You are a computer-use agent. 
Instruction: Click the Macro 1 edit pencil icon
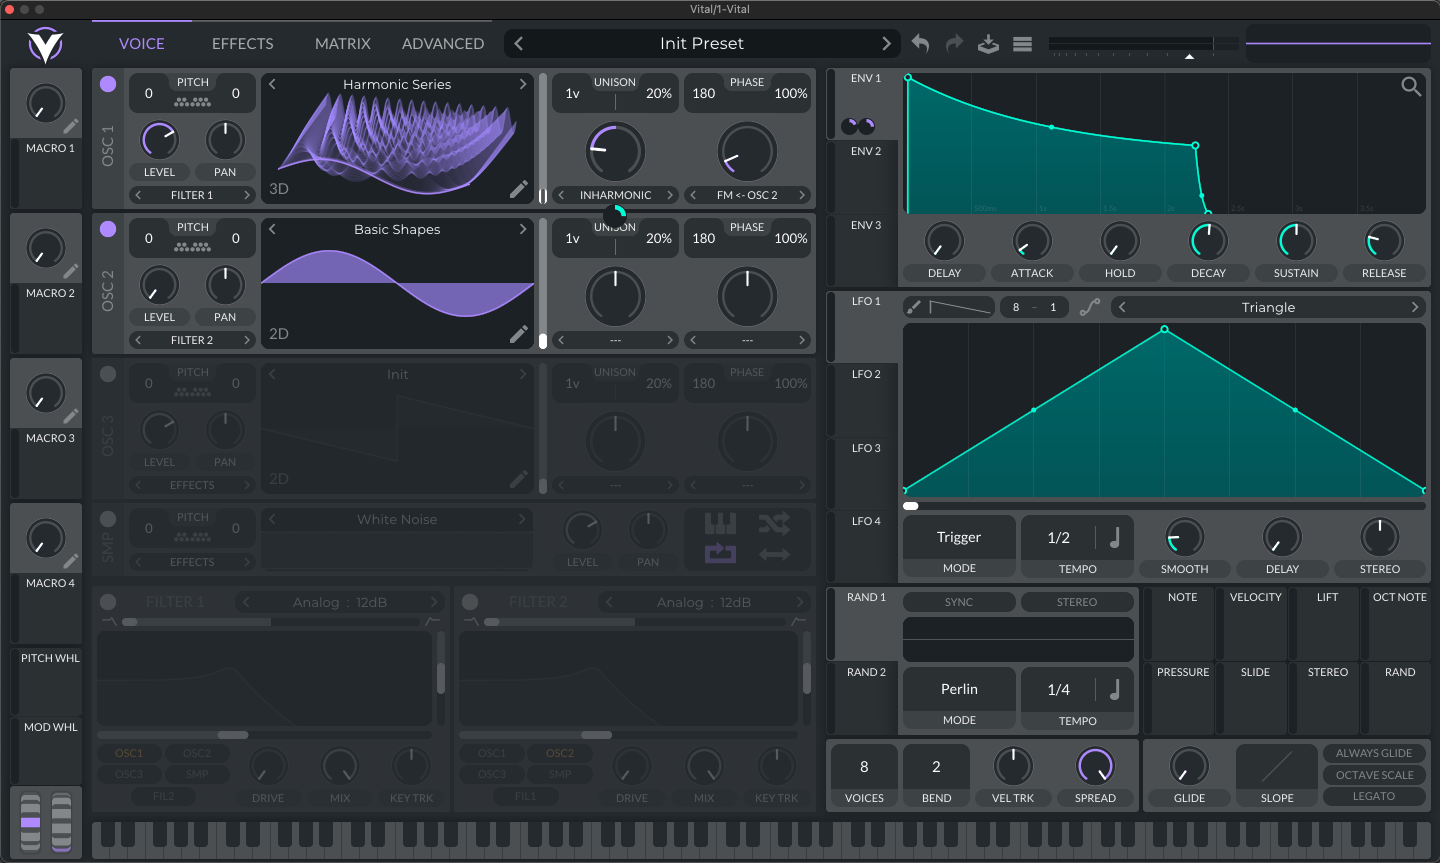[x=71, y=127]
